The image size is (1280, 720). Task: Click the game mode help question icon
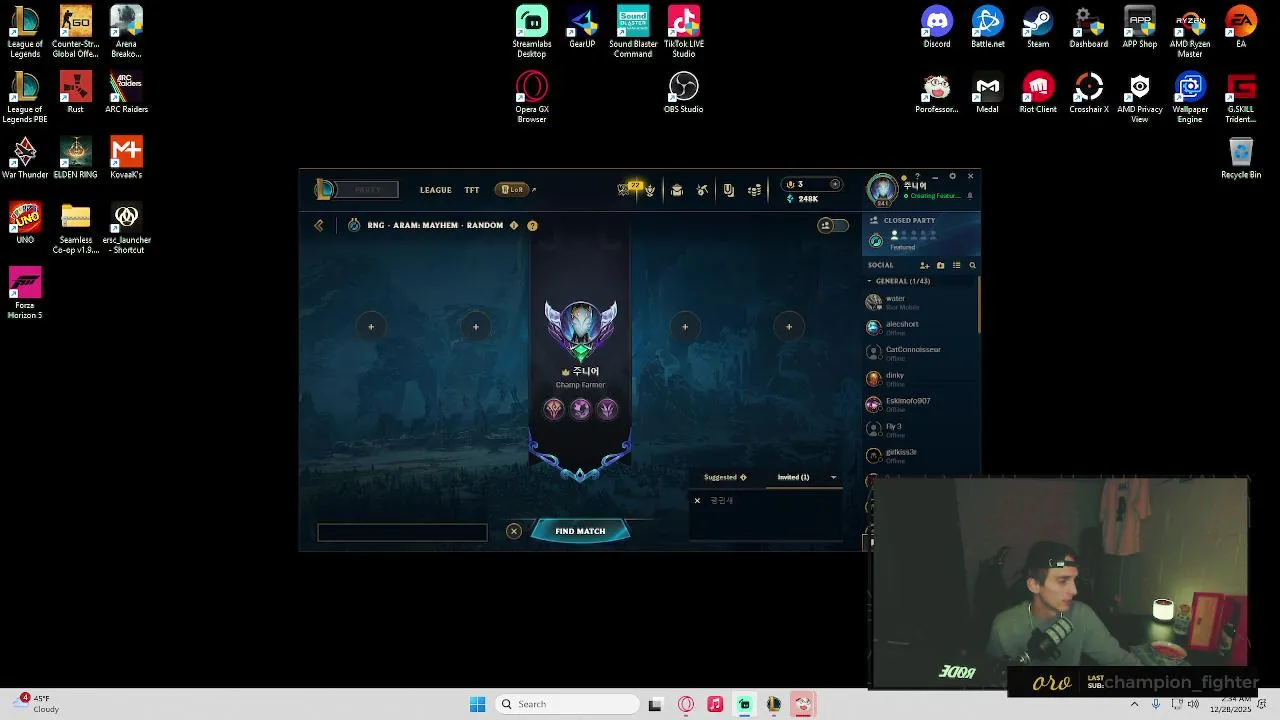[532, 225]
